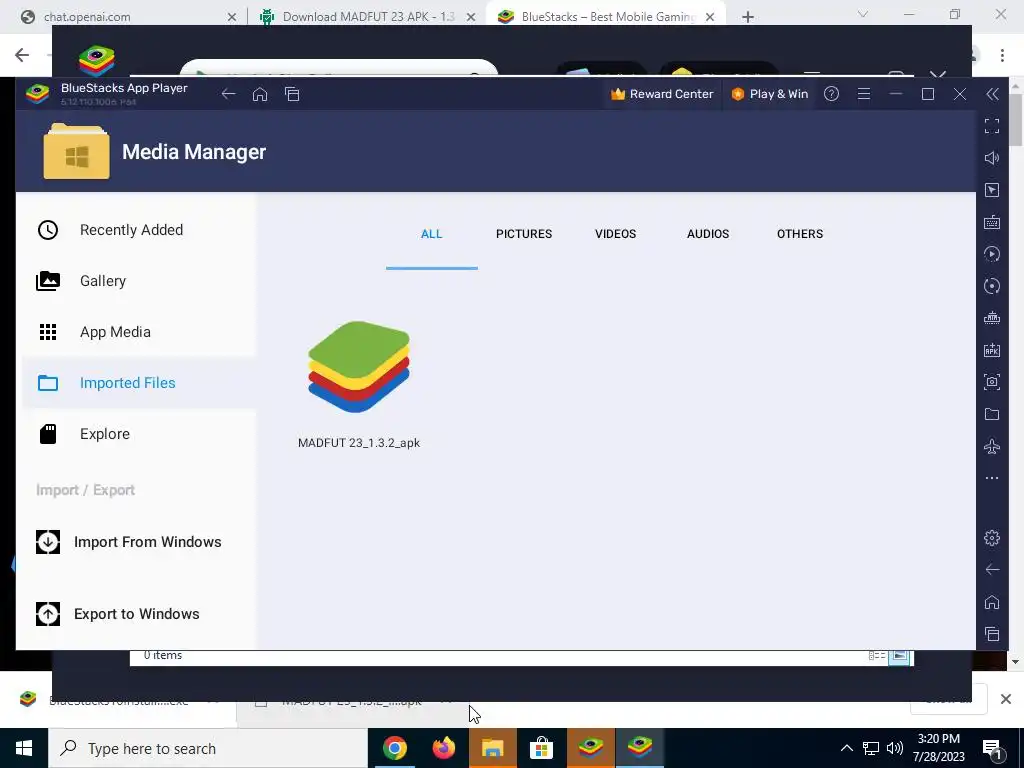
Task: Click Android back arrow in side toolbar
Action: pos(992,569)
